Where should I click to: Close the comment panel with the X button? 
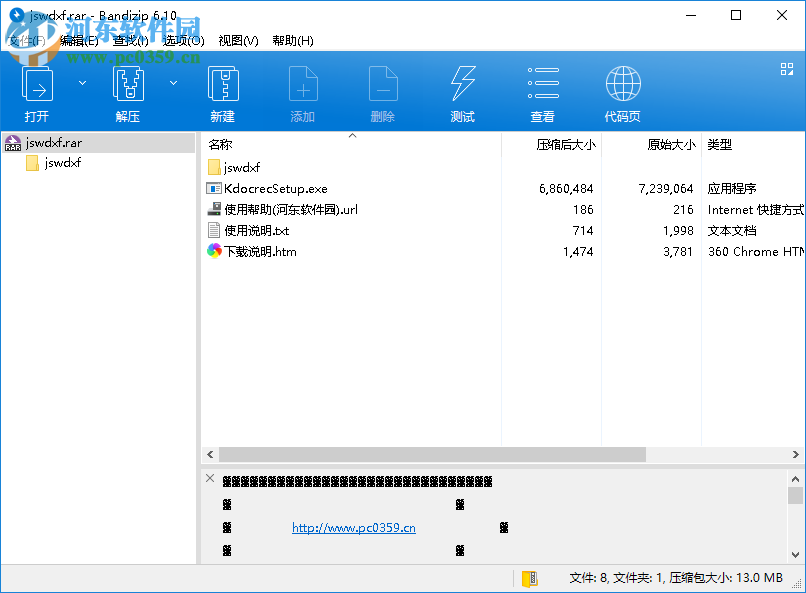pyautogui.click(x=210, y=479)
